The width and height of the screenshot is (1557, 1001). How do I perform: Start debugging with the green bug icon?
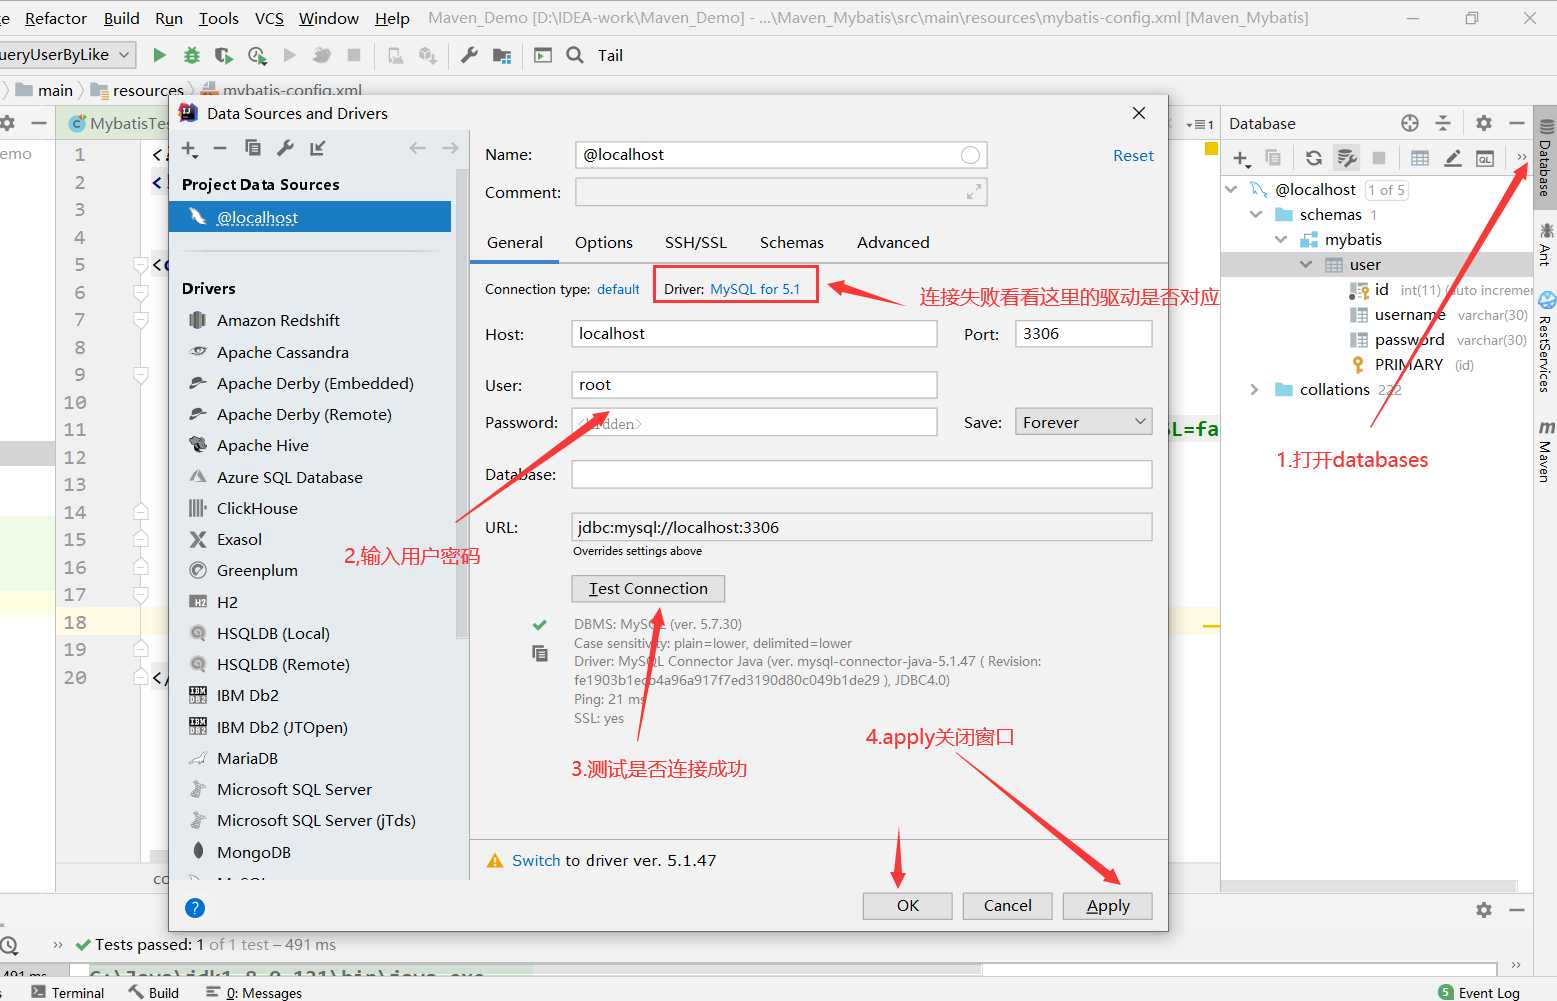pos(192,55)
